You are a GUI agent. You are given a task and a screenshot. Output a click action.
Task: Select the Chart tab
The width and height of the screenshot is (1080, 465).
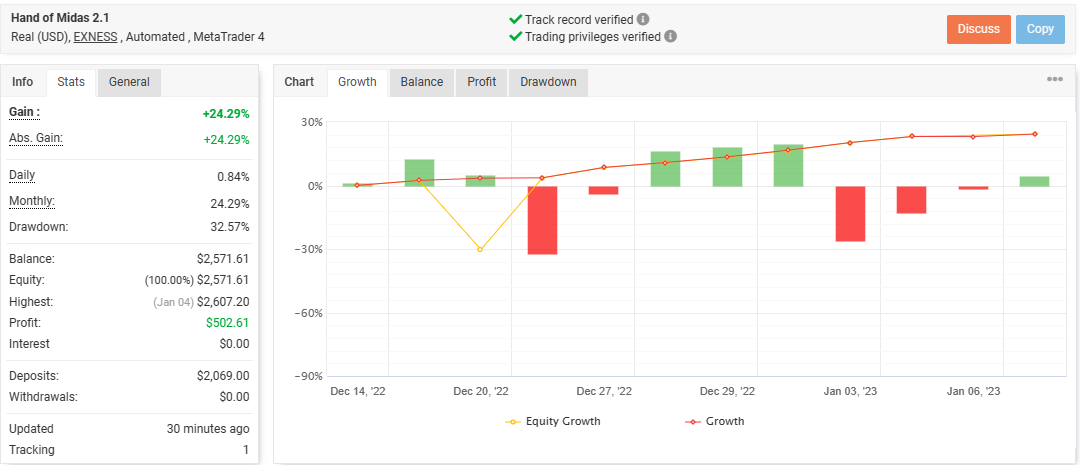pos(299,82)
